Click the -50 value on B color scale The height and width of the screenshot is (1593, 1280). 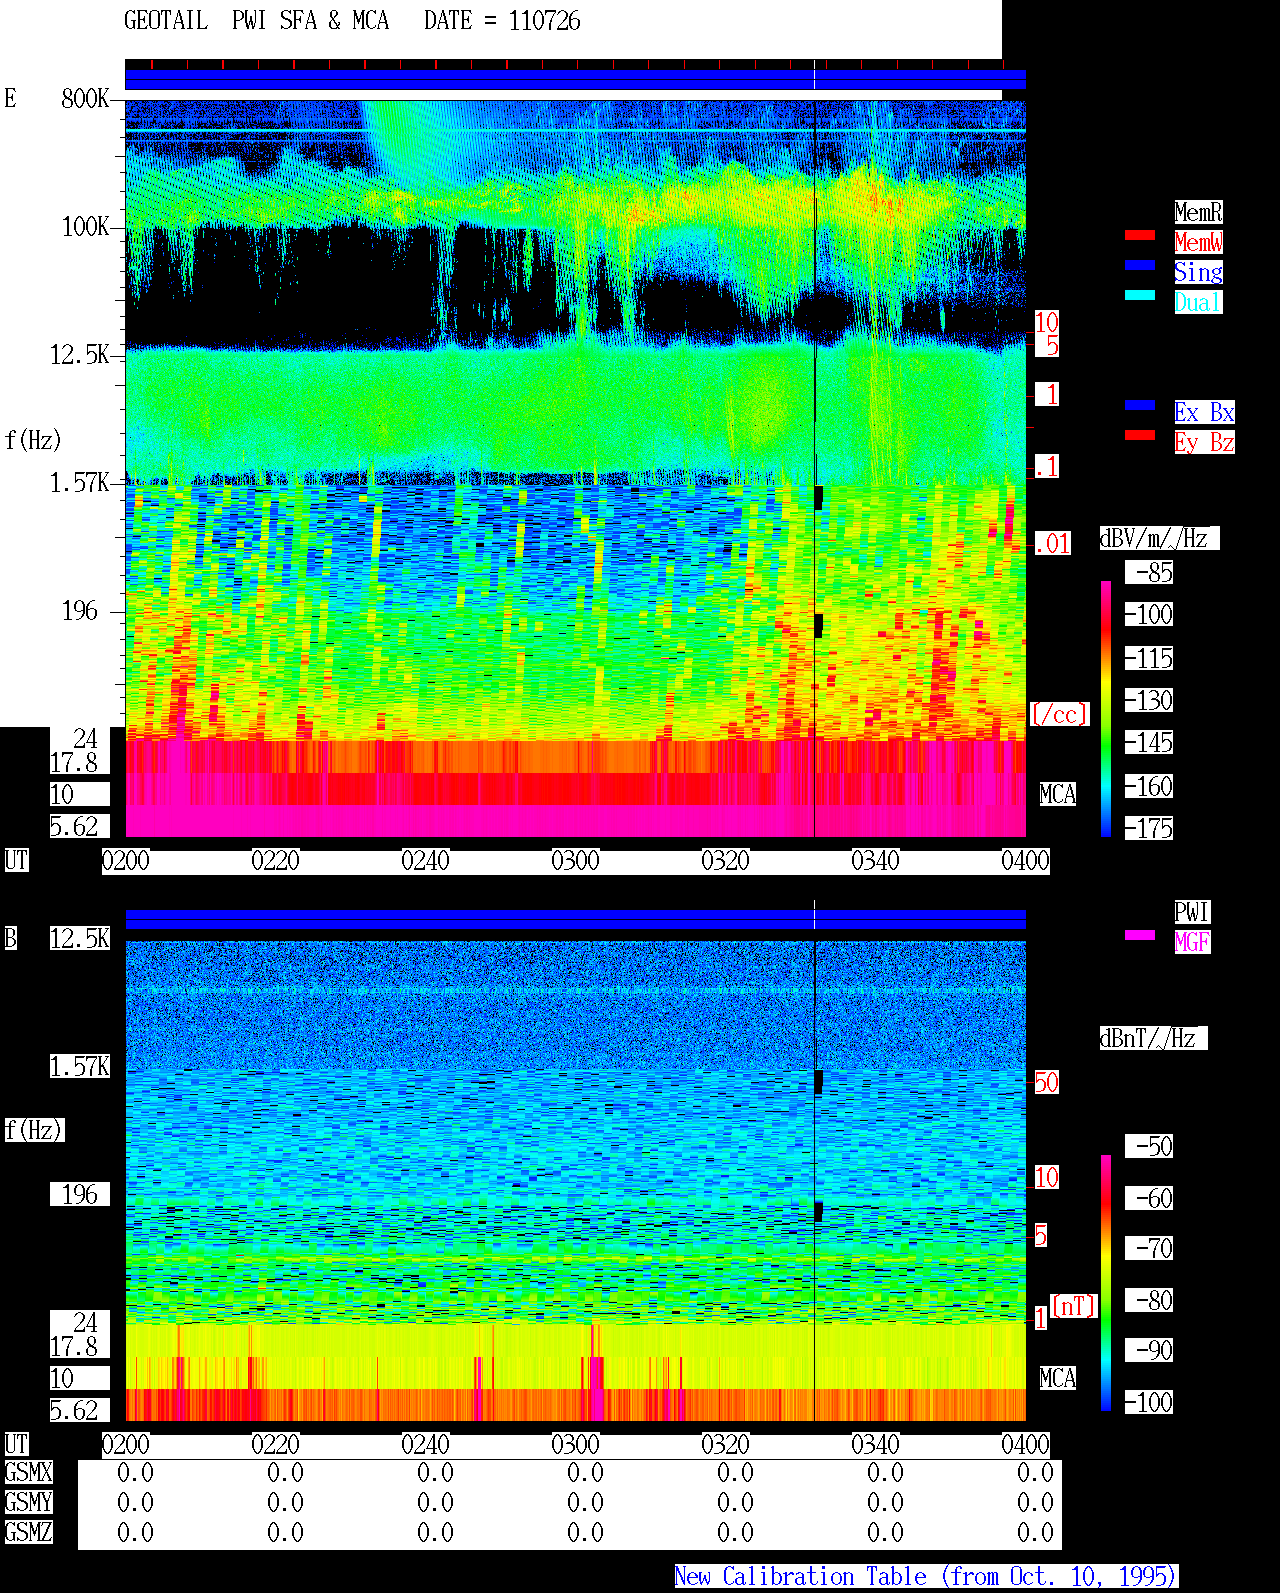1150,1146
